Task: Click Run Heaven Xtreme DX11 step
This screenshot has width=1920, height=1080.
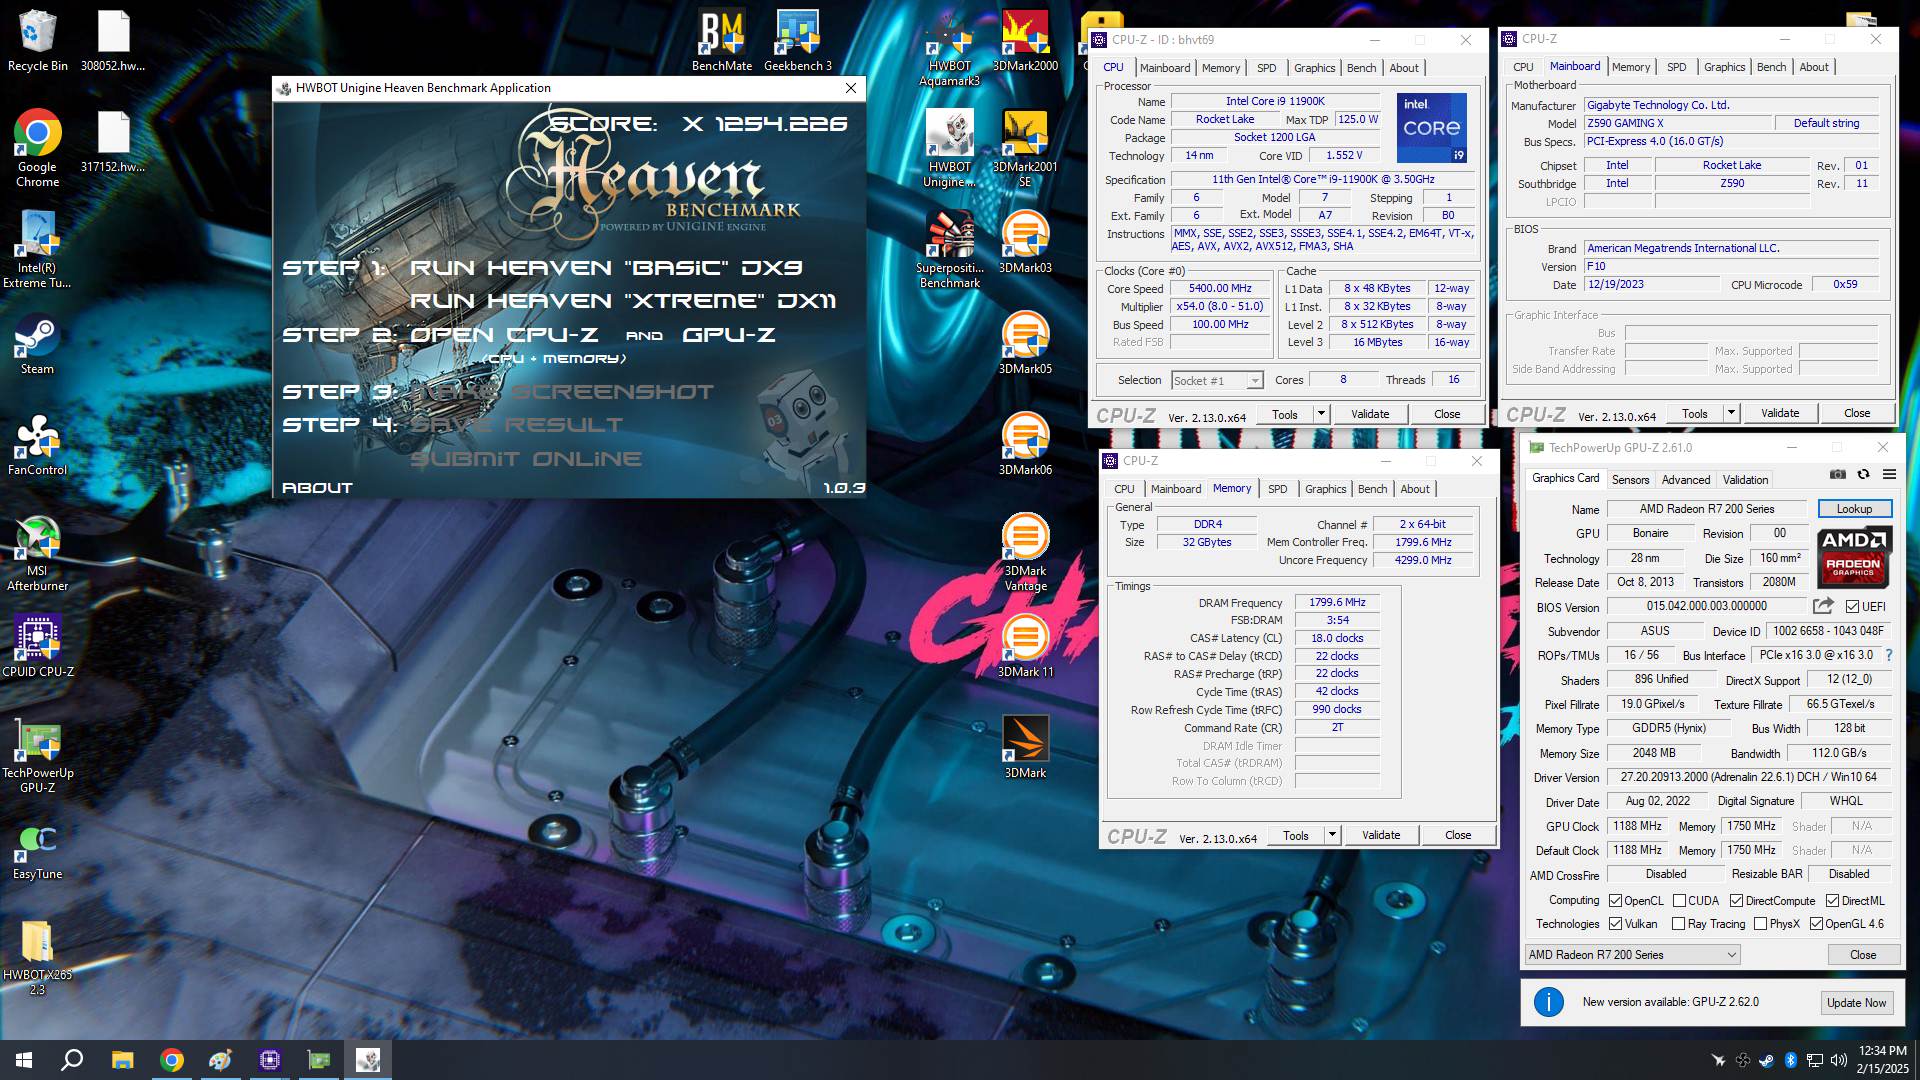Action: click(622, 301)
